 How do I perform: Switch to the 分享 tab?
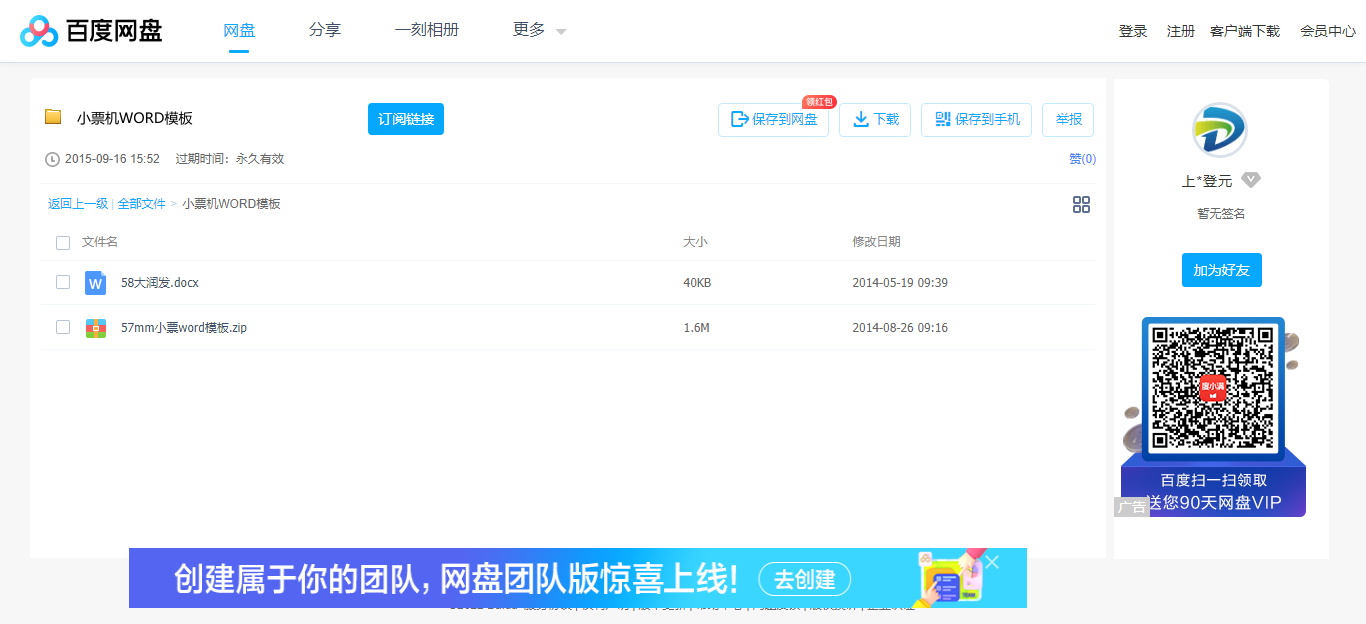325,30
